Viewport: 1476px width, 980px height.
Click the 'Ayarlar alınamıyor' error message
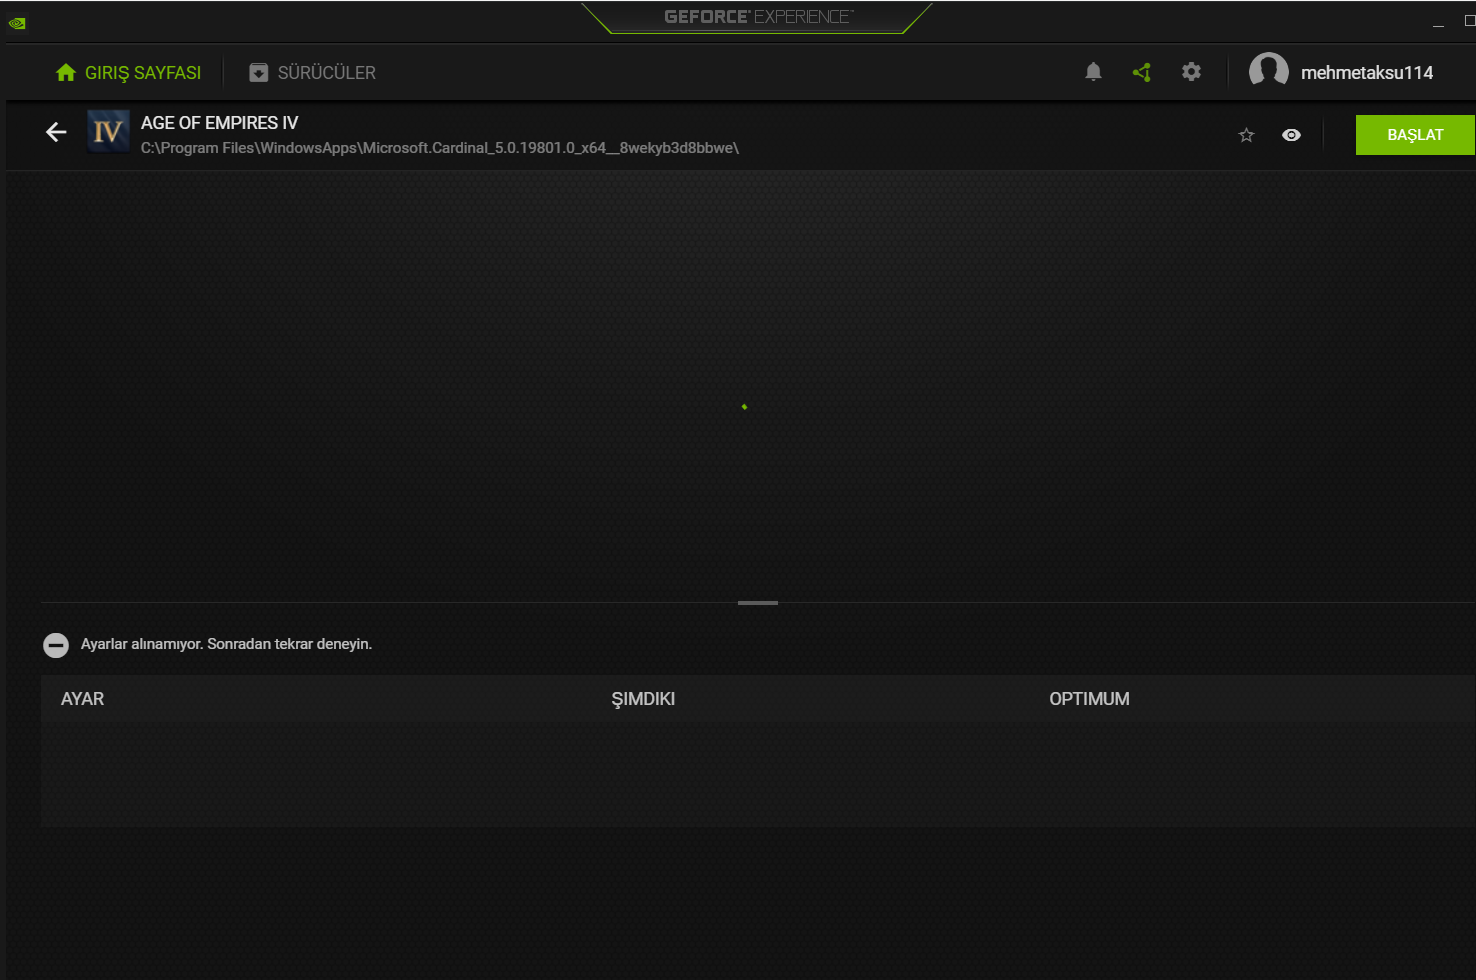point(226,644)
